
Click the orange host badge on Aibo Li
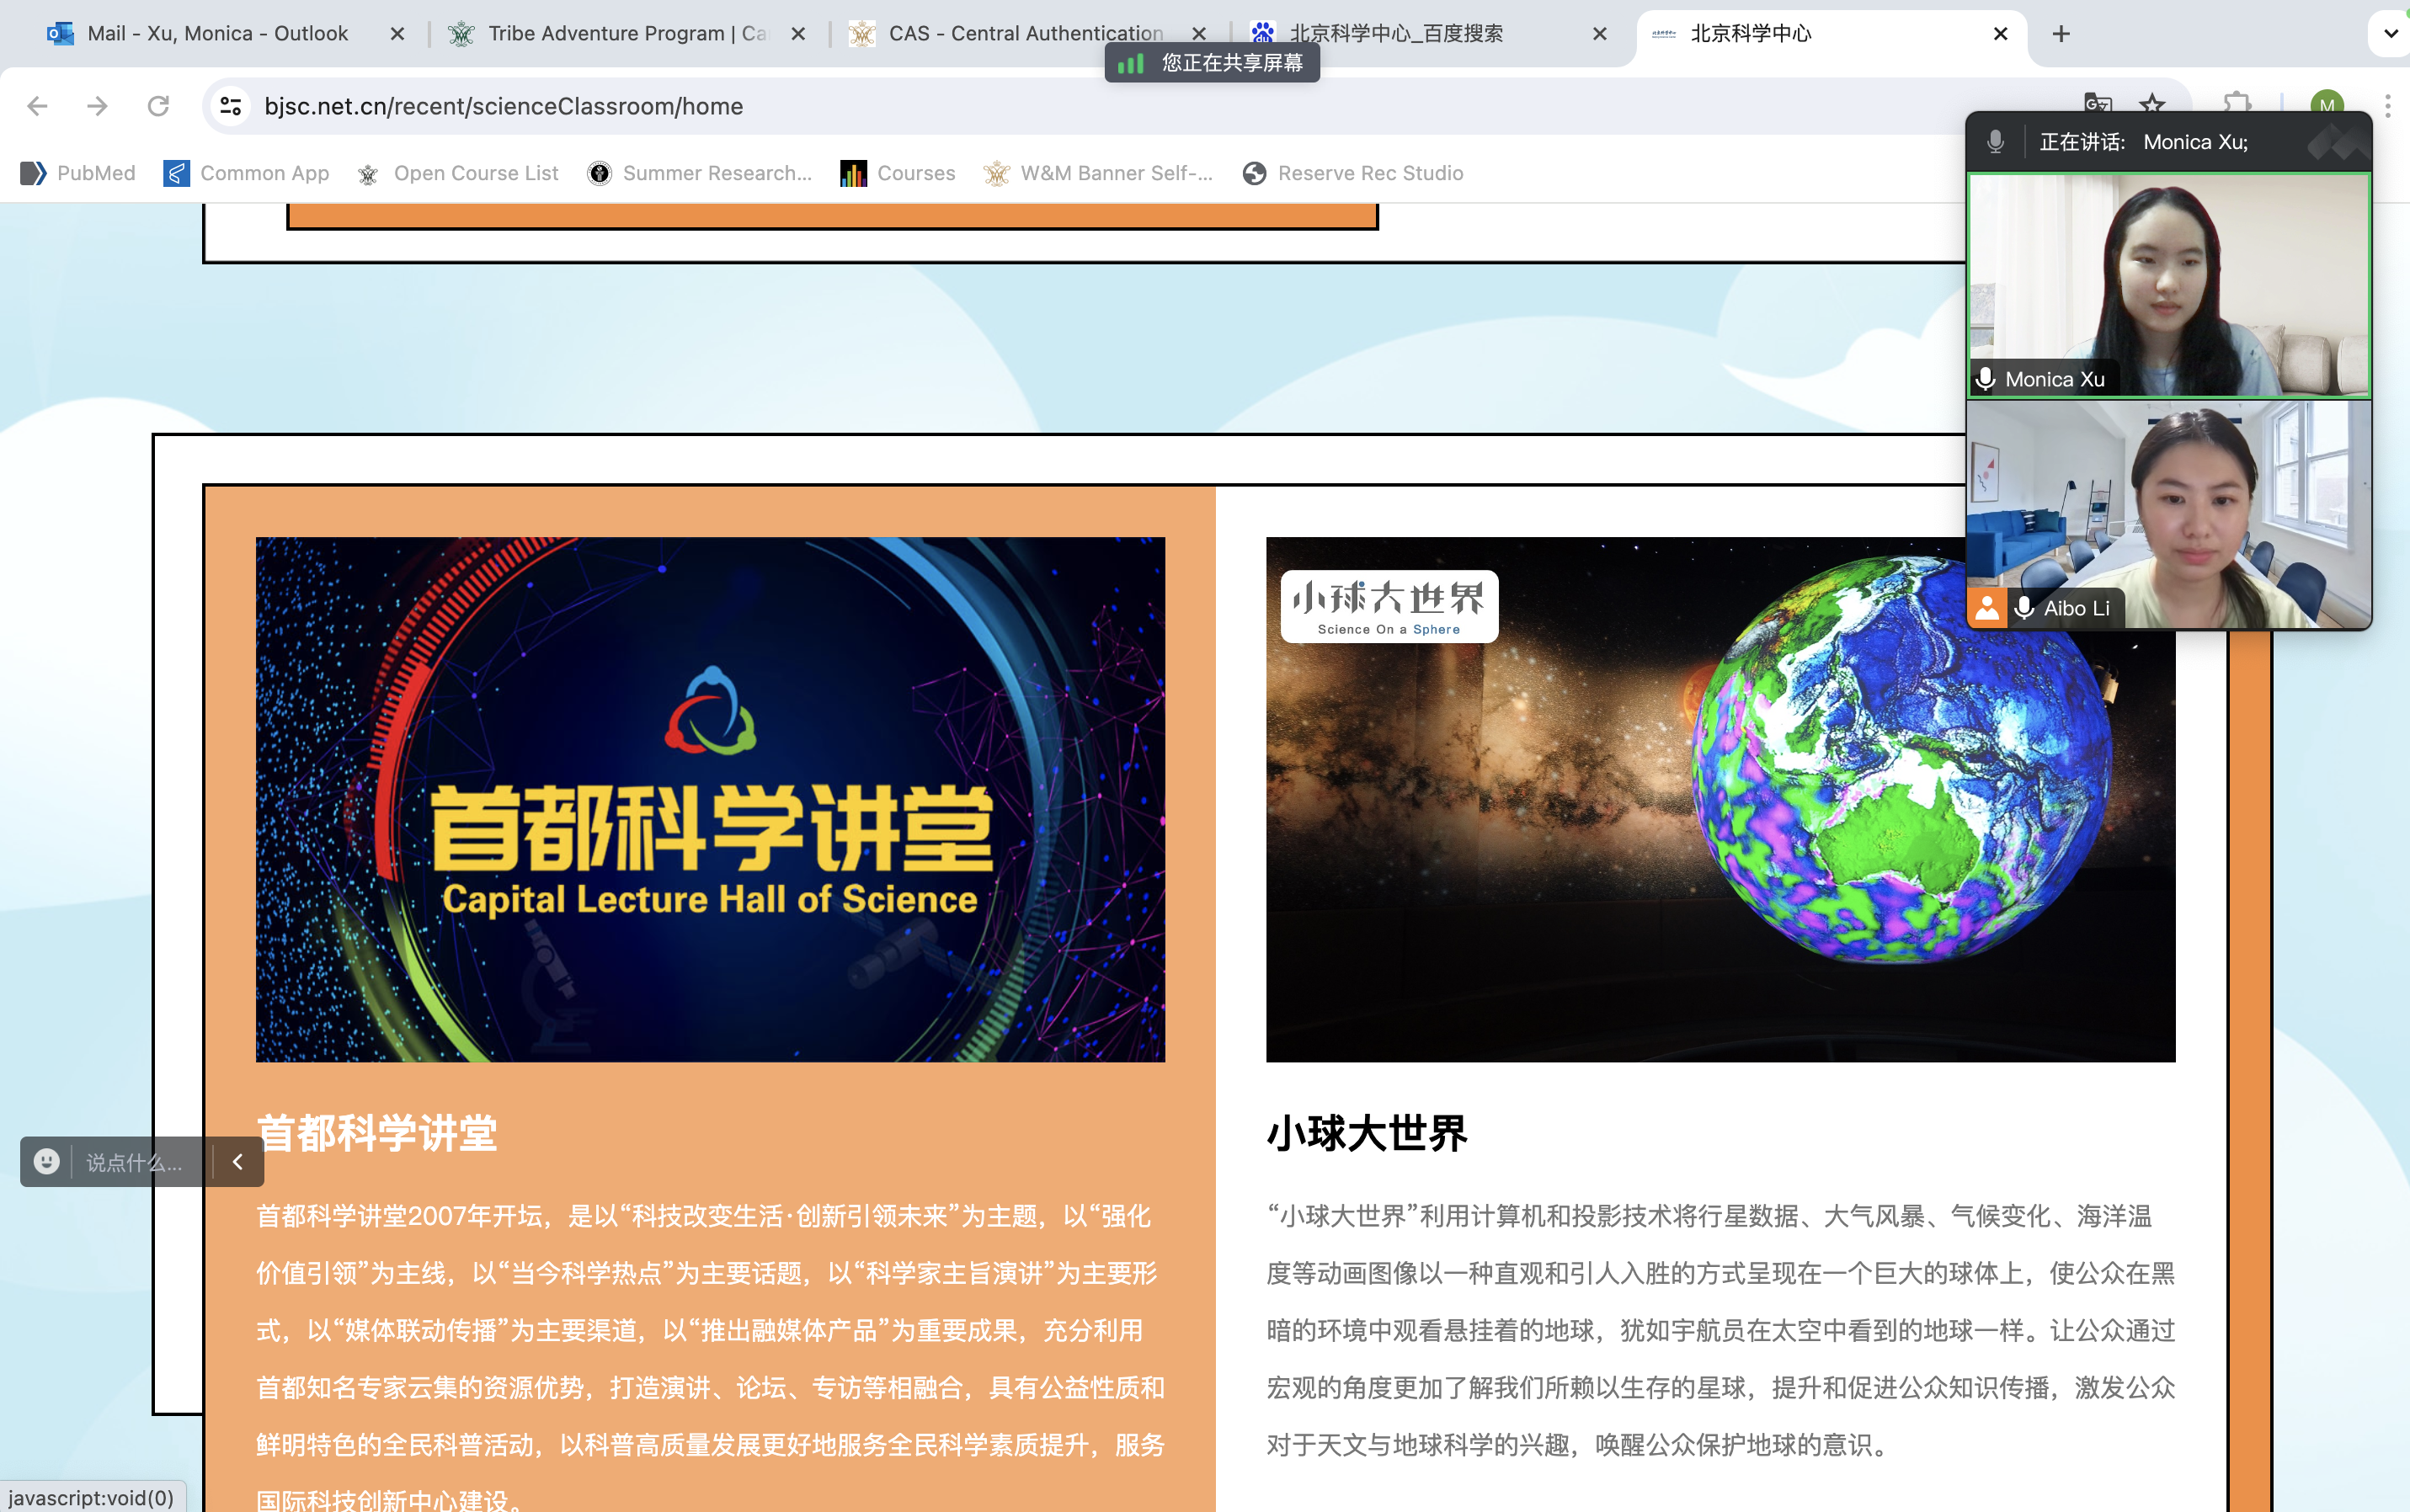pyautogui.click(x=1988, y=608)
